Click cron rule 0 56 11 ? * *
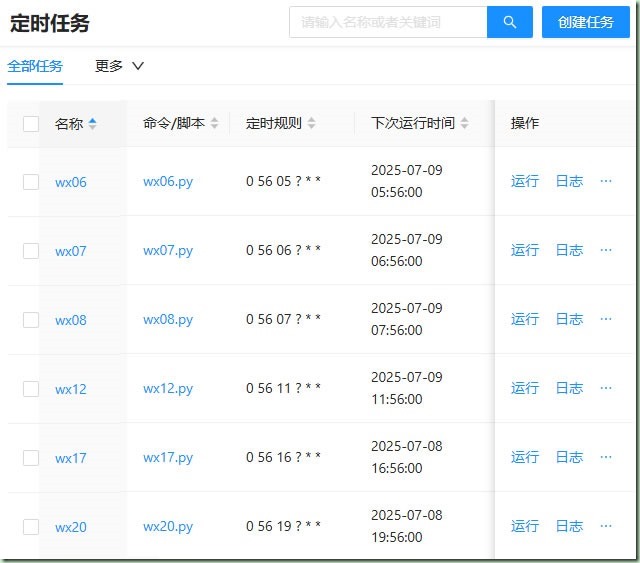The width and height of the screenshot is (640, 563). click(x=283, y=388)
